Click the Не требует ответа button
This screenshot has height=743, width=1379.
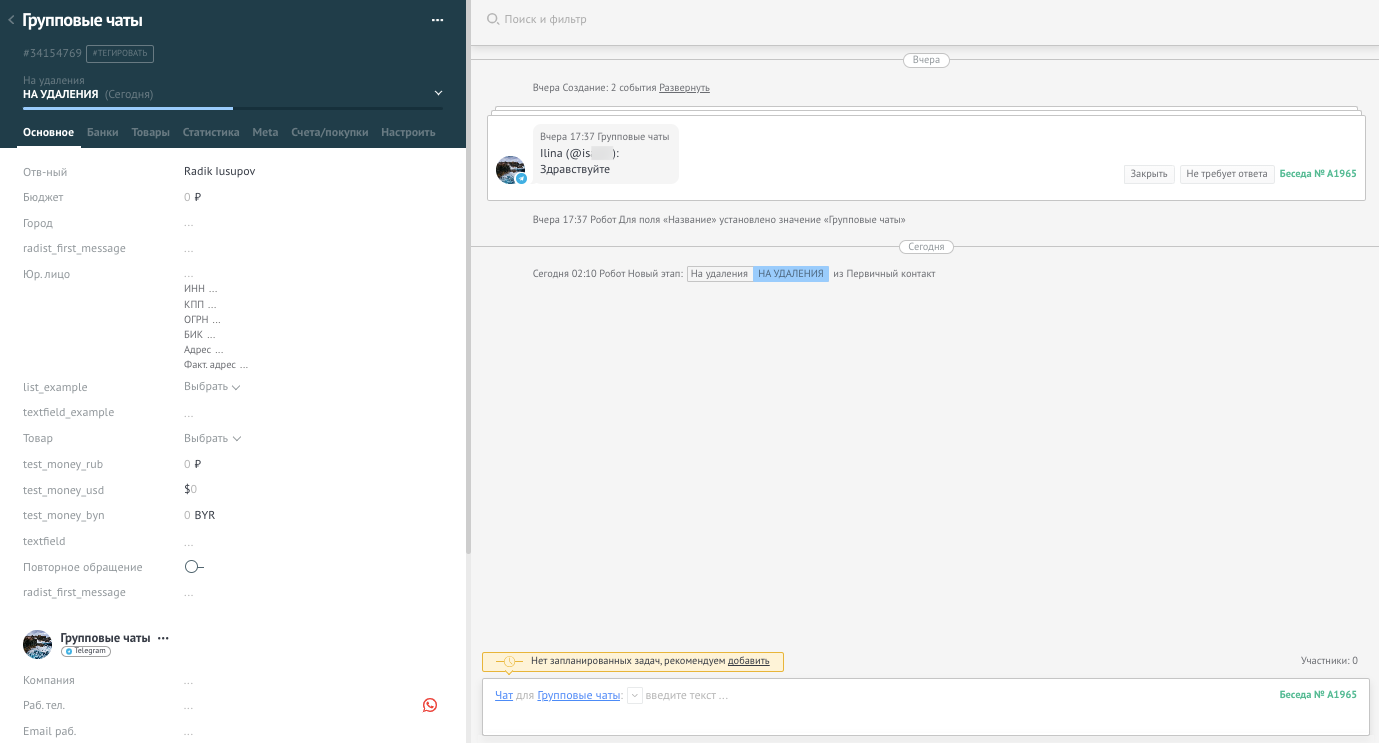tap(1227, 174)
